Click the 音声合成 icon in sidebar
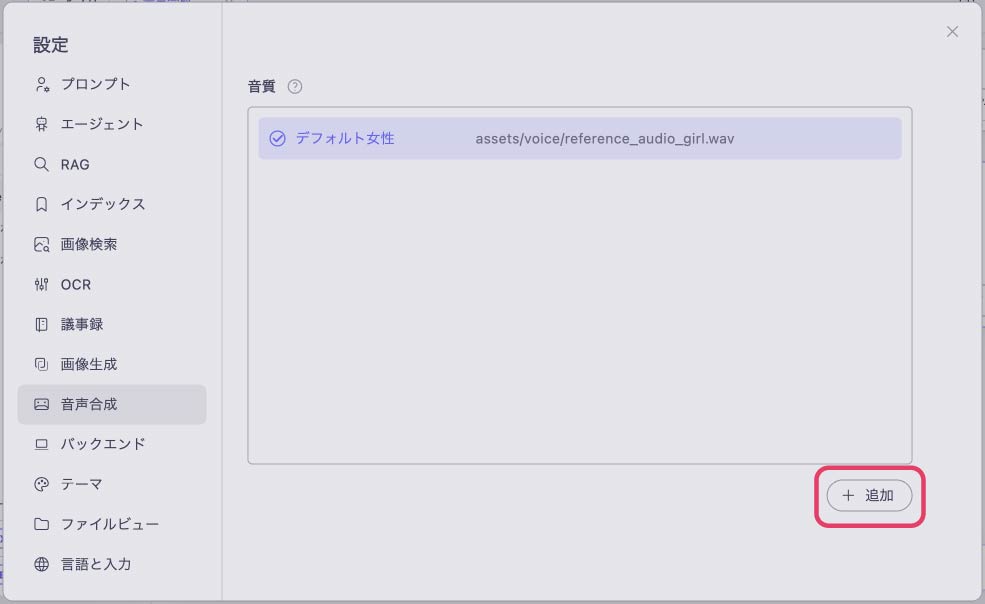Viewport: 985px width, 604px height. 41,404
